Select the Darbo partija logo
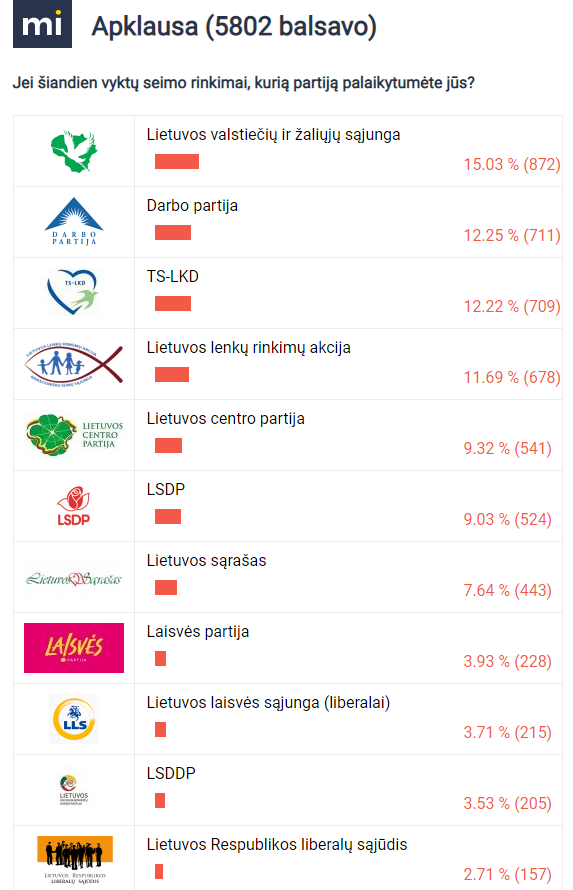573x890 pixels. [x=74, y=221]
